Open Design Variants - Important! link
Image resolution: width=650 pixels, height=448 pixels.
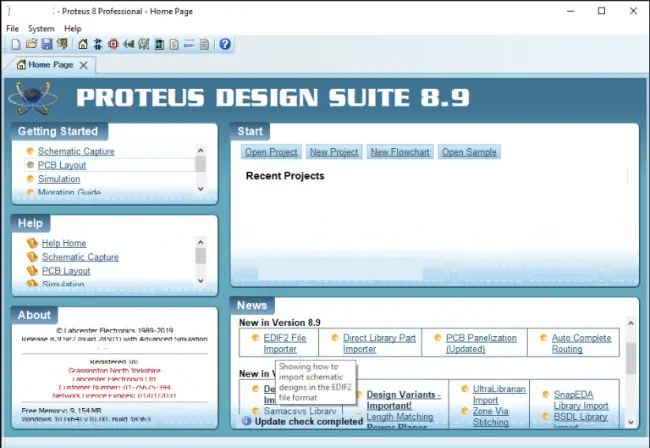pos(404,400)
